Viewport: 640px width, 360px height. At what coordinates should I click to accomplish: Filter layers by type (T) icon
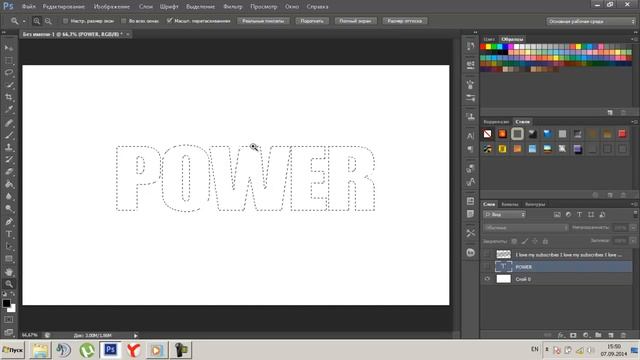coord(579,214)
